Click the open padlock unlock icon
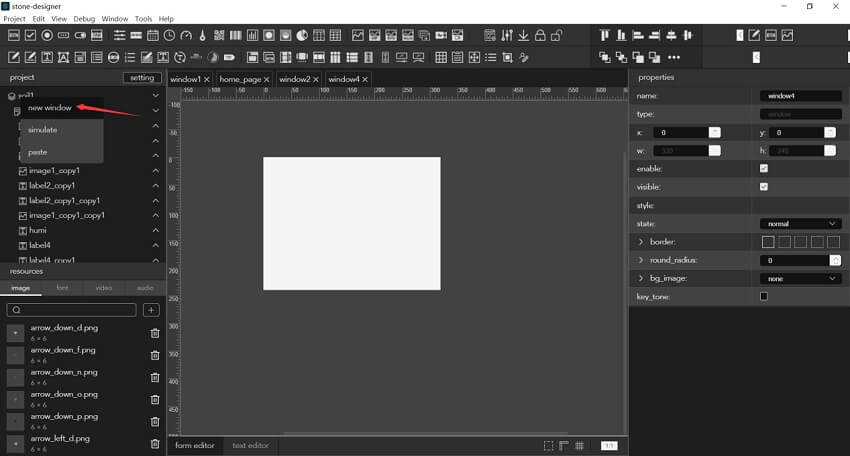 point(556,35)
